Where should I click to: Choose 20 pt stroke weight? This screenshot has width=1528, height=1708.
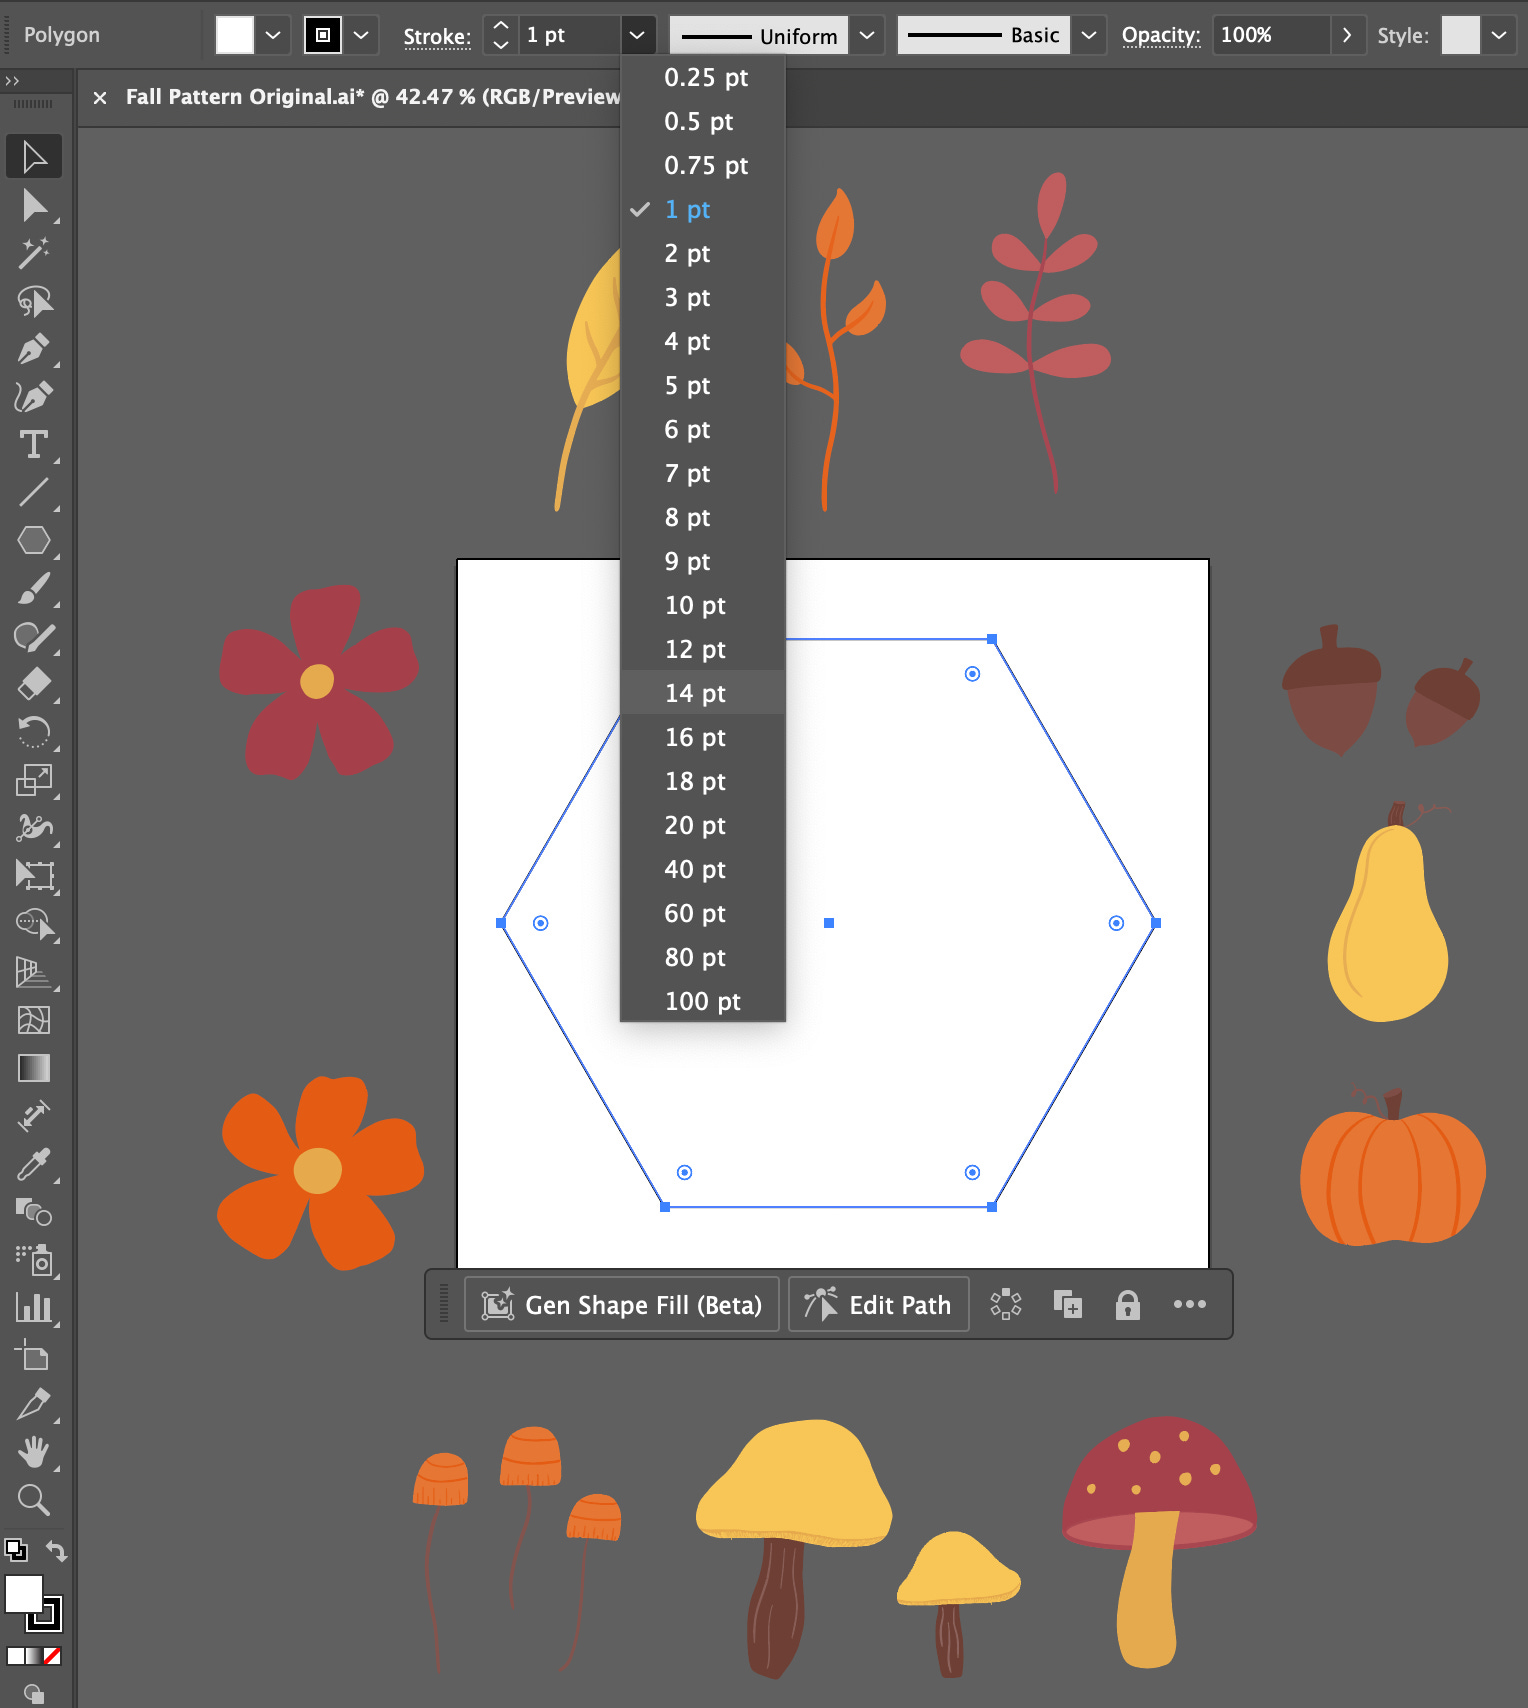(703, 825)
